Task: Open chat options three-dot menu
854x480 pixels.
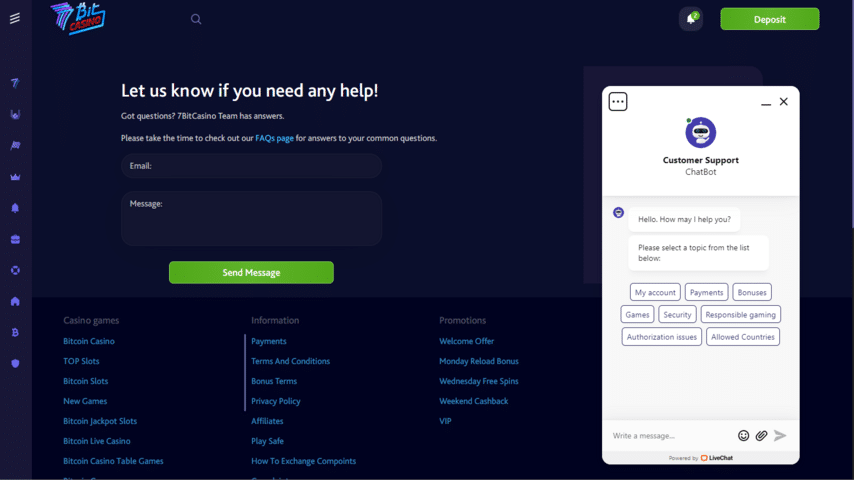Action: coord(618,102)
